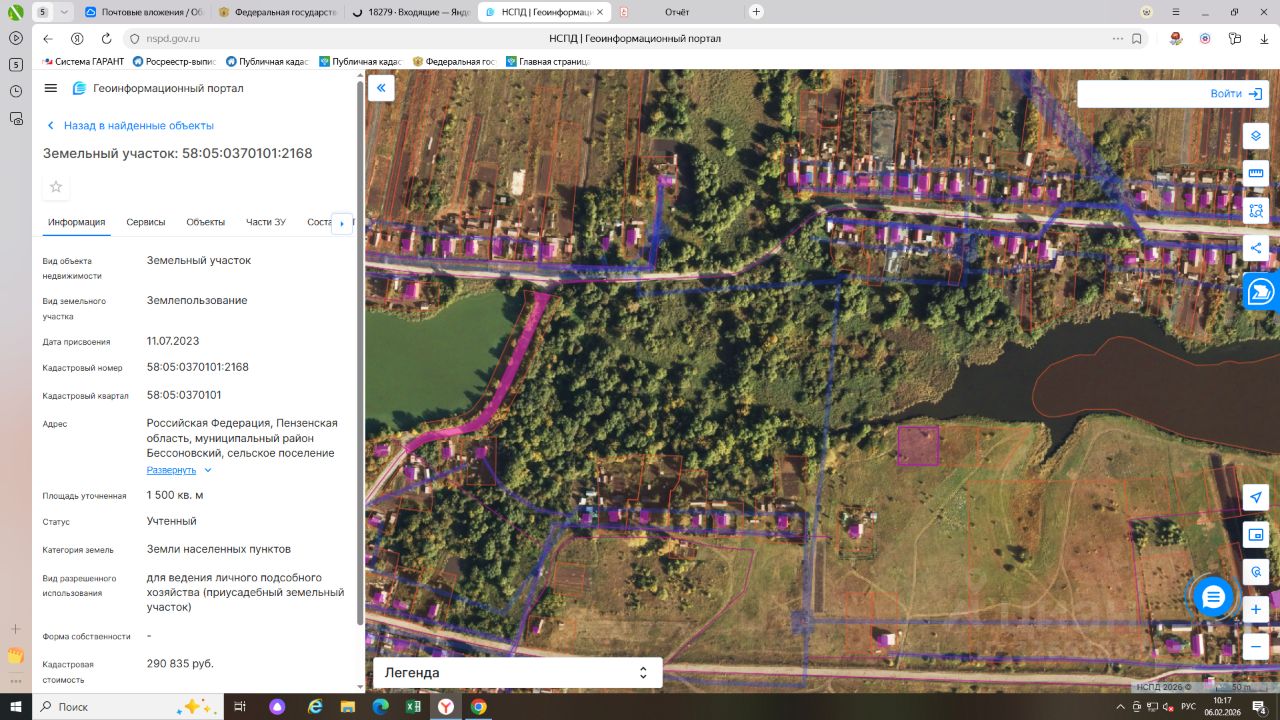The image size is (1280, 720).
Task: Select the ruler measurement tool
Action: point(1256,173)
